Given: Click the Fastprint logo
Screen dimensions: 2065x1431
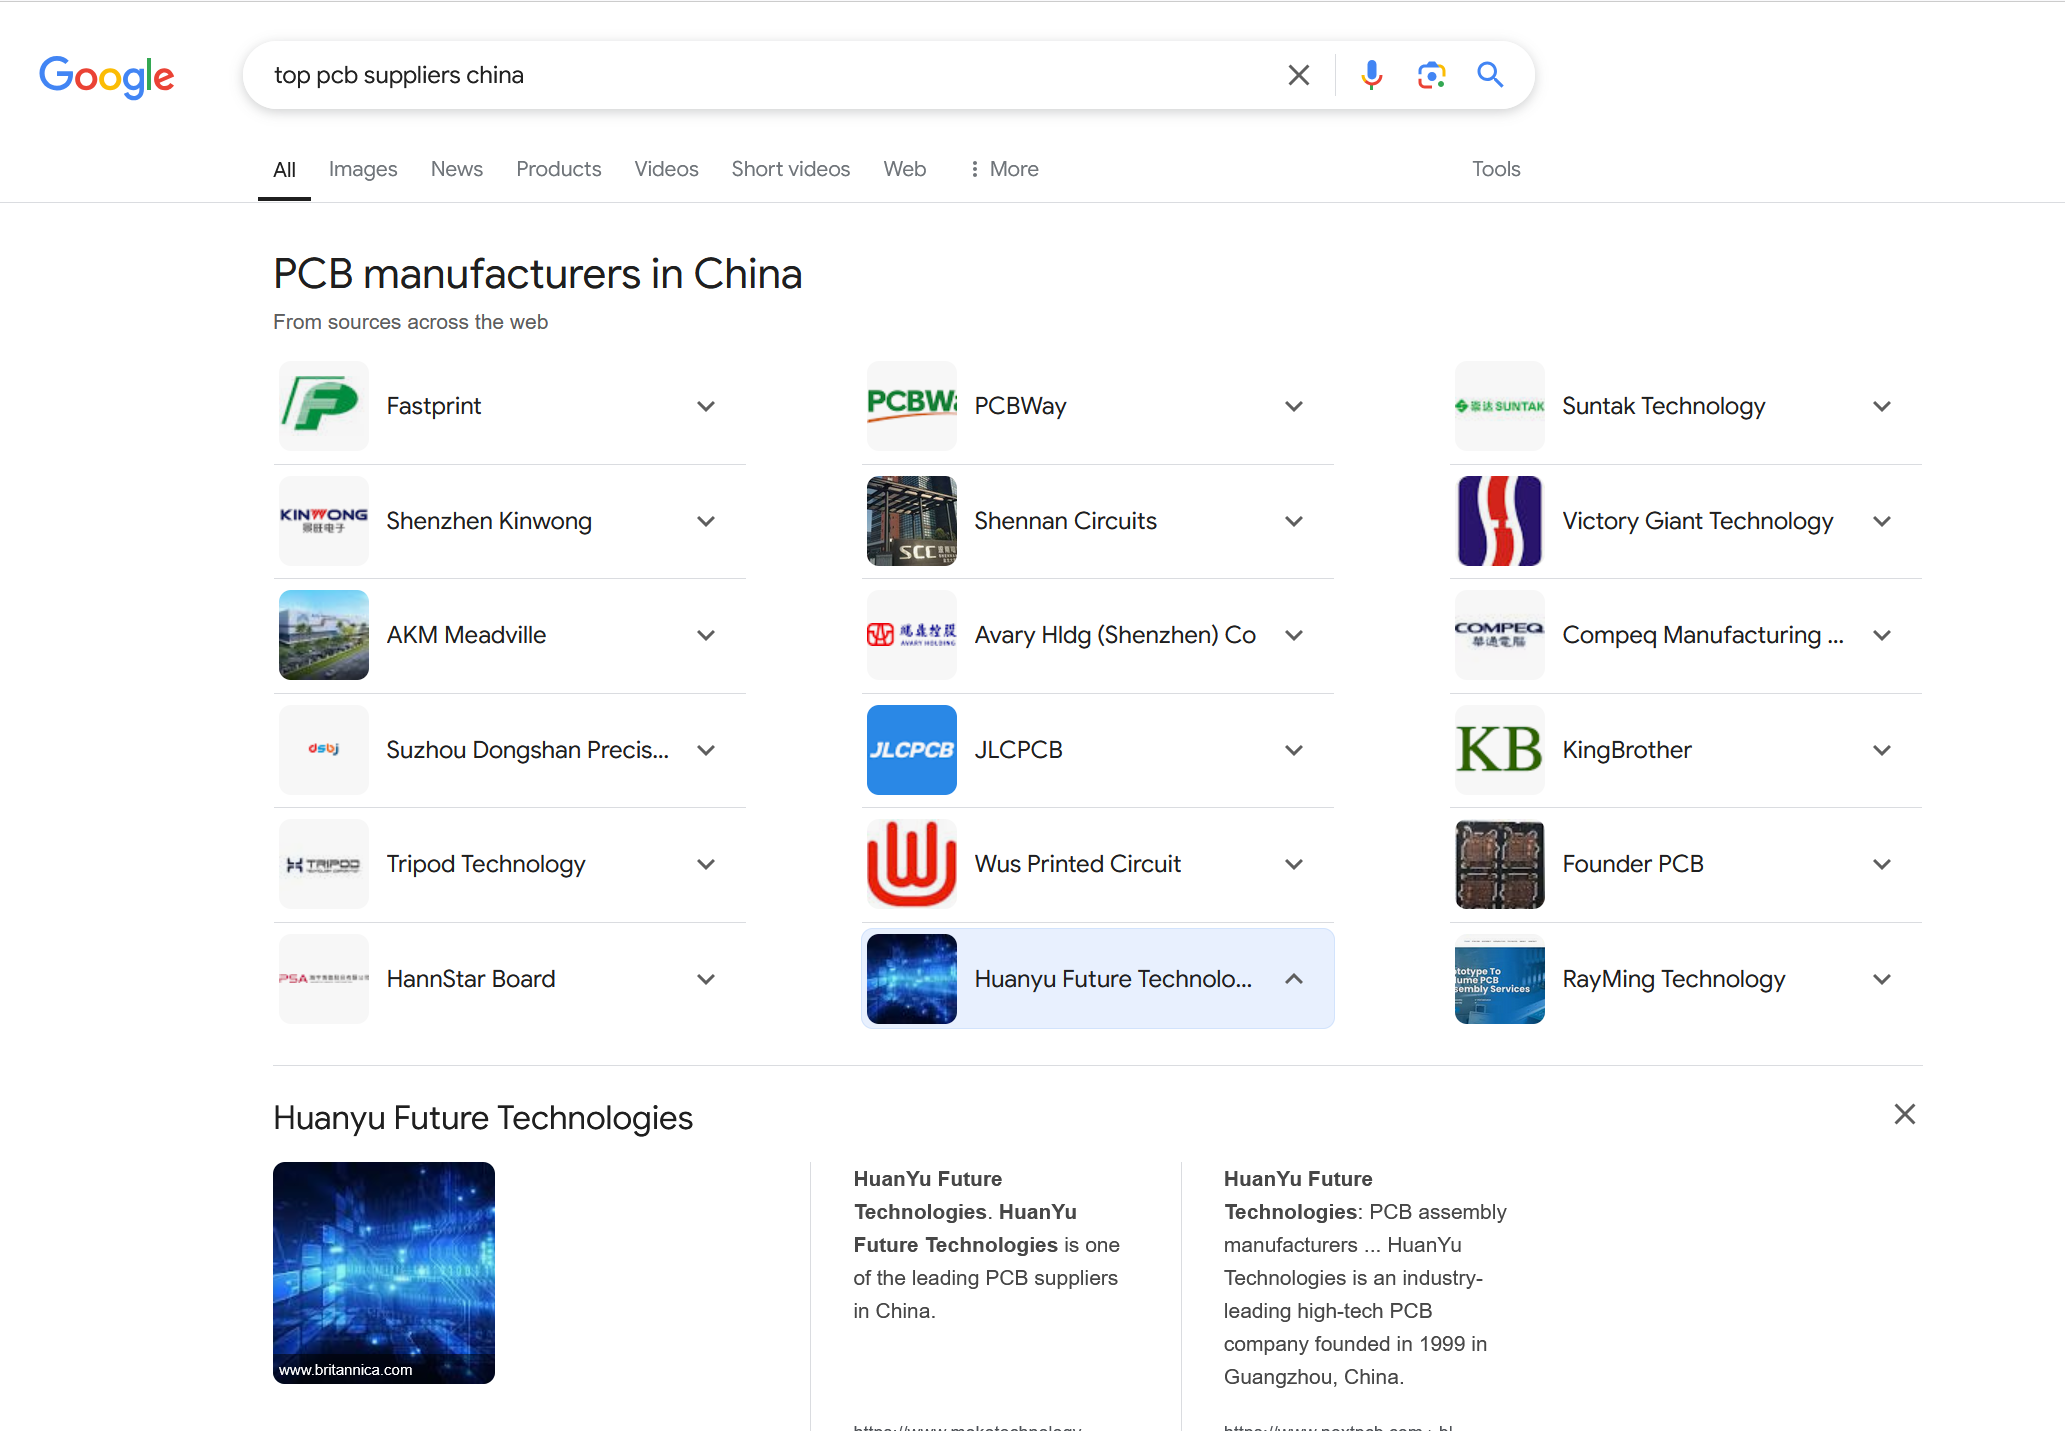Looking at the screenshot, I should [323, 406].
